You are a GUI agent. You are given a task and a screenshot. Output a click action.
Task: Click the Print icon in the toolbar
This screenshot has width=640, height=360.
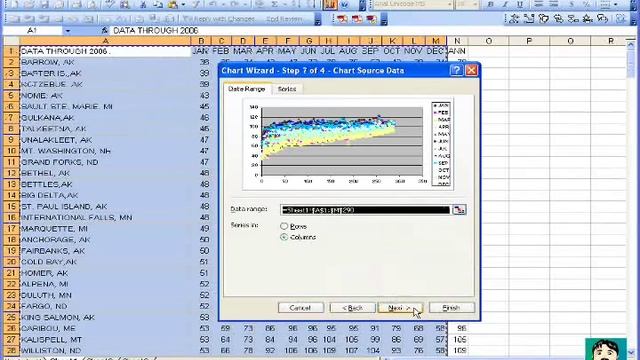(76, 4)
